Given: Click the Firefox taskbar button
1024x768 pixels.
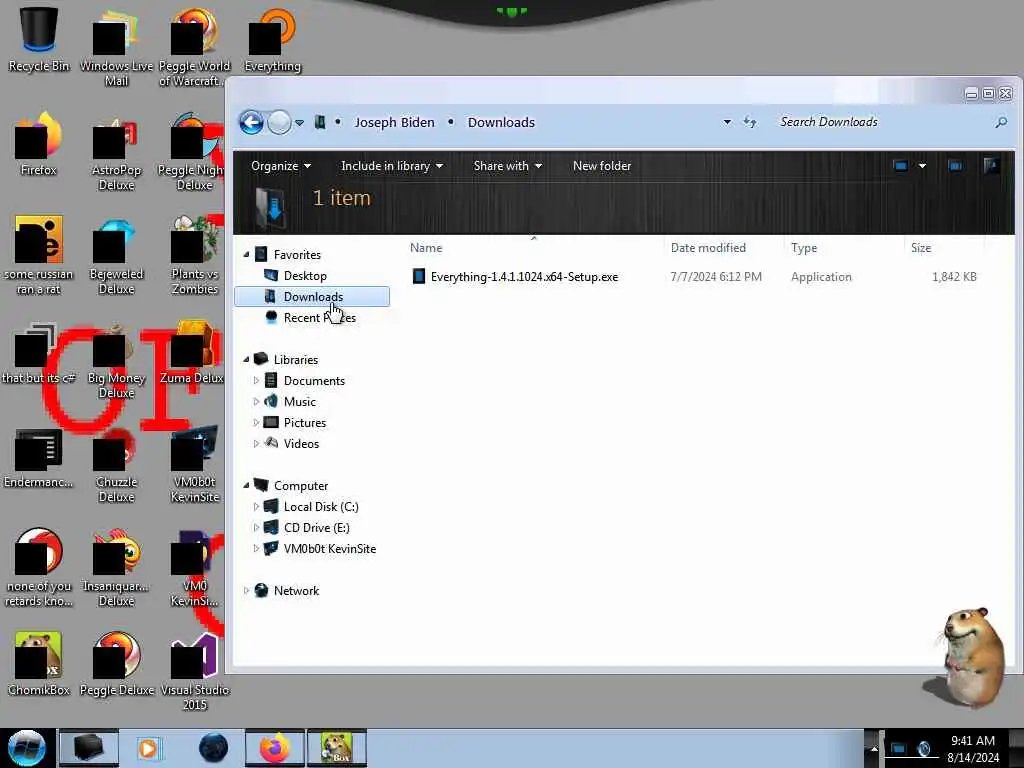Looking at the screenshot, I should (x=275, y=748).
